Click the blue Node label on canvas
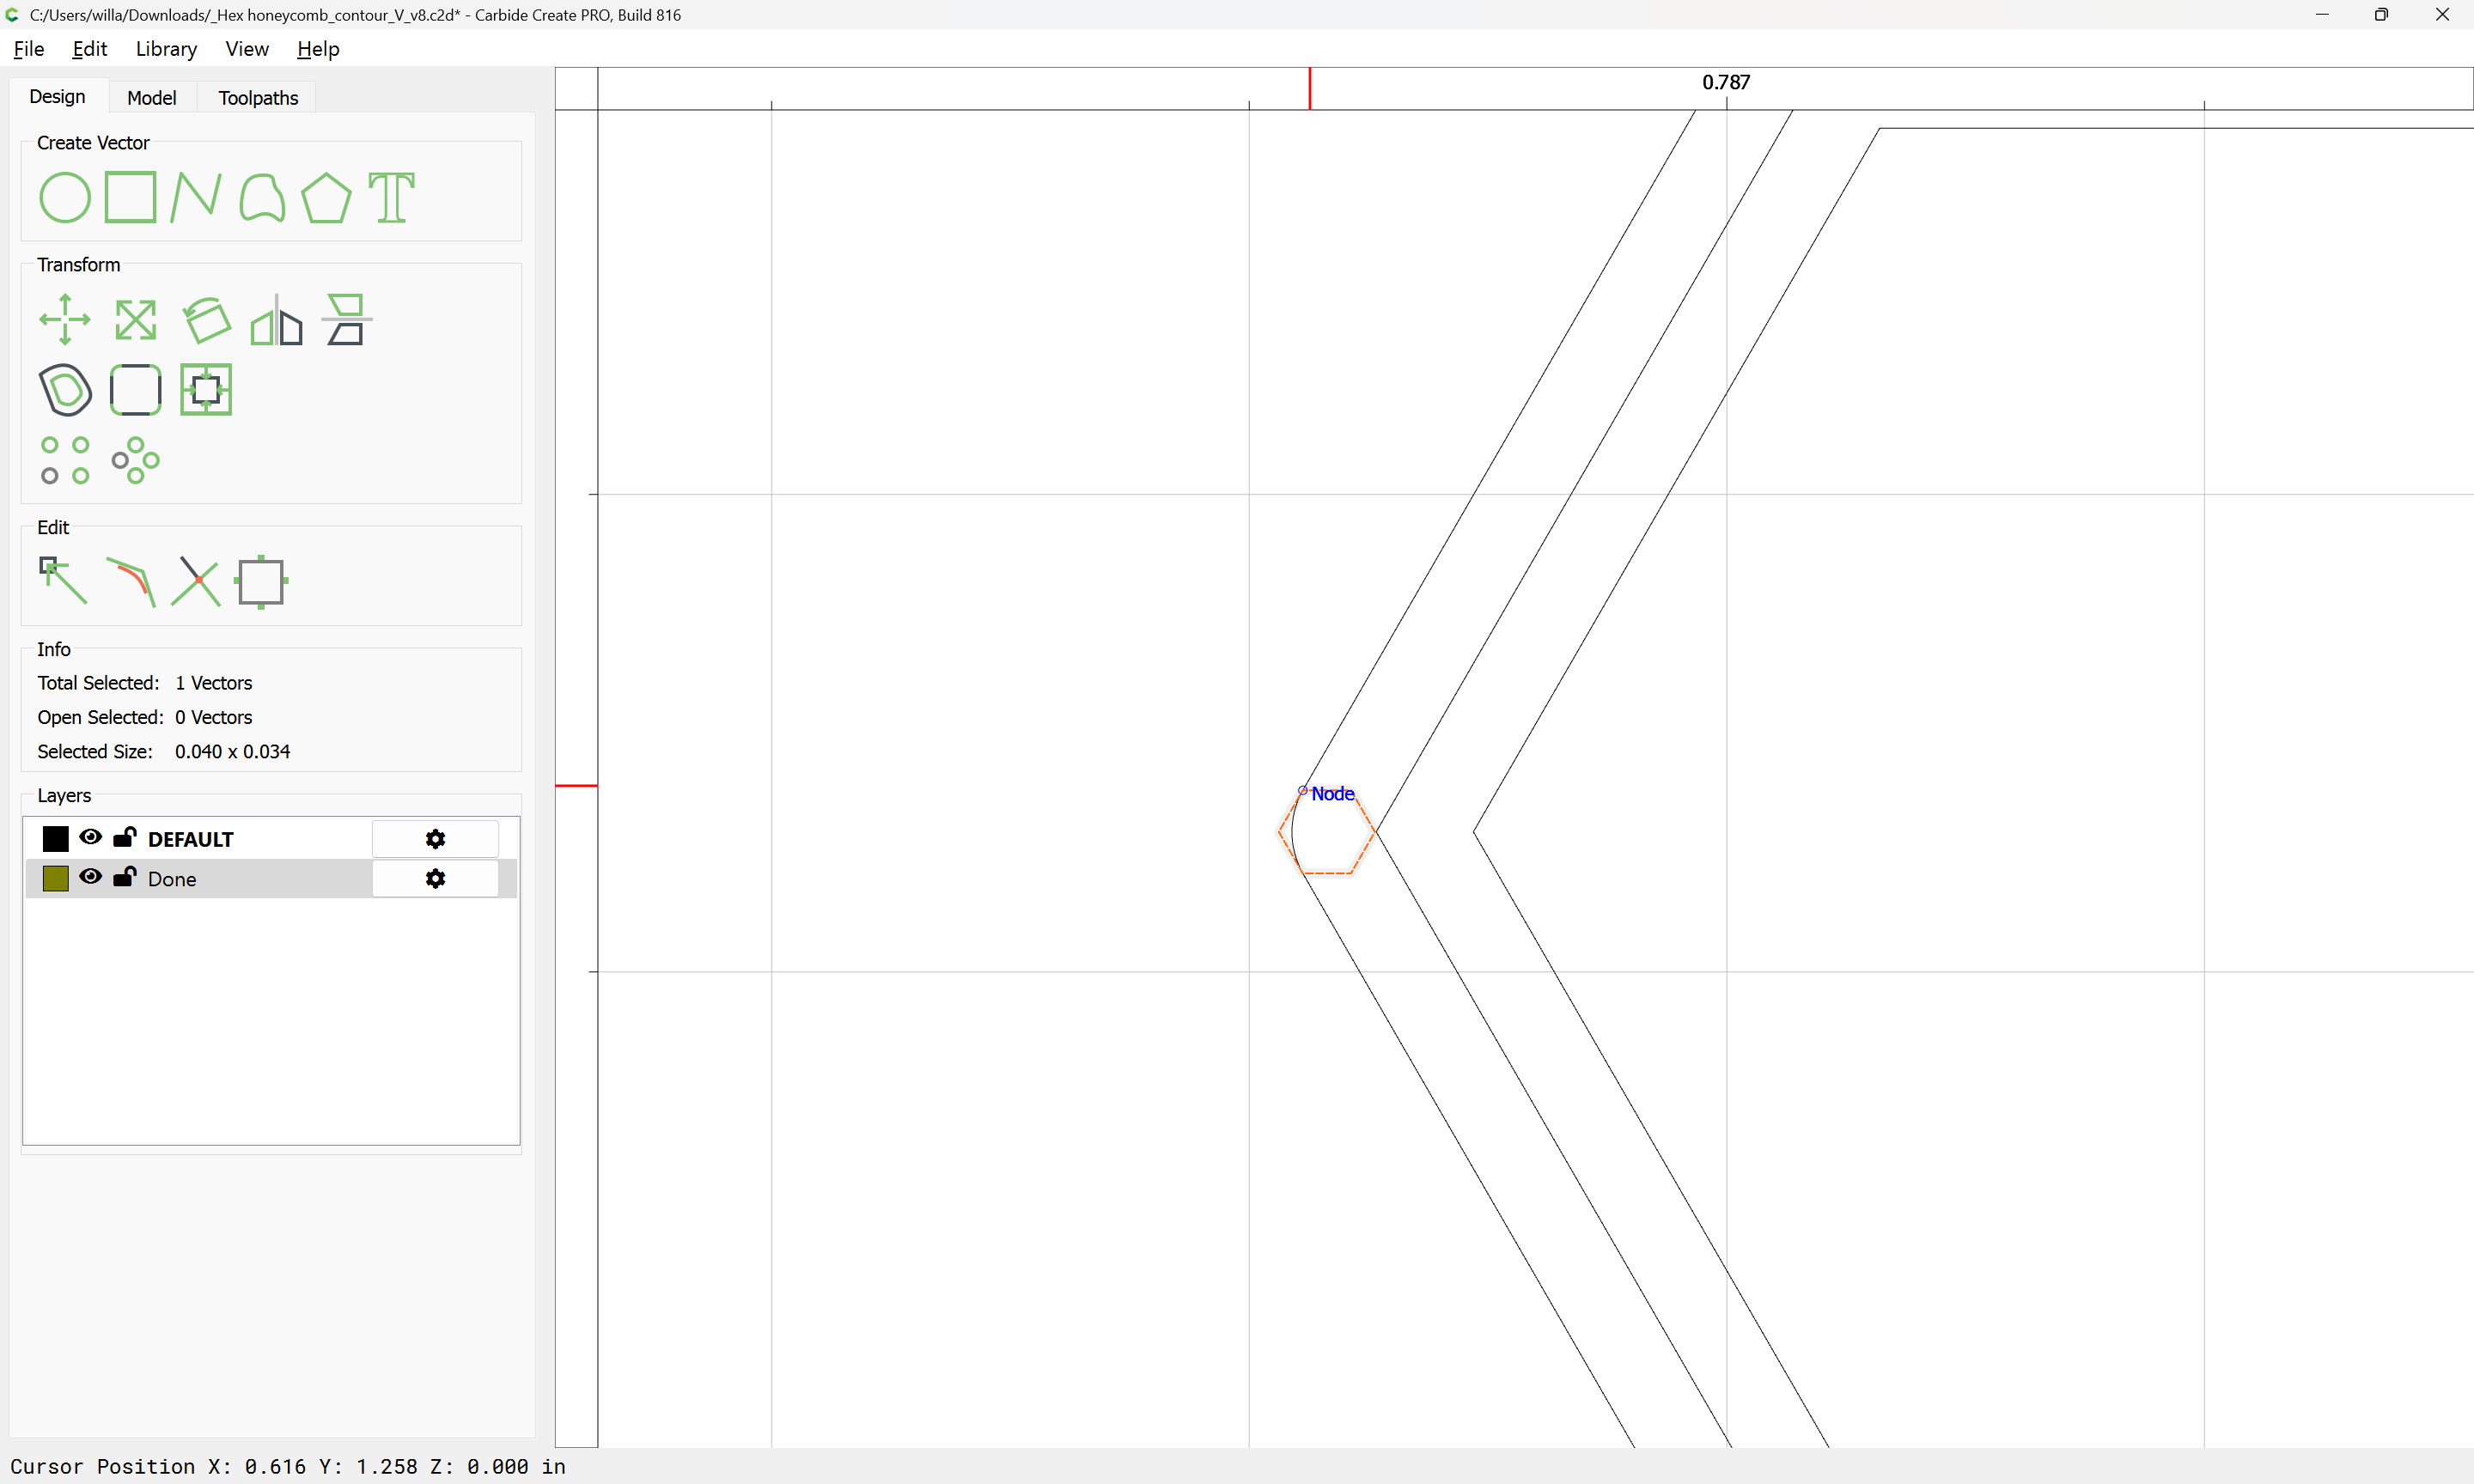Image resolution: width=2474 pixels, height=1484 pixels. tap(1332, 794)
